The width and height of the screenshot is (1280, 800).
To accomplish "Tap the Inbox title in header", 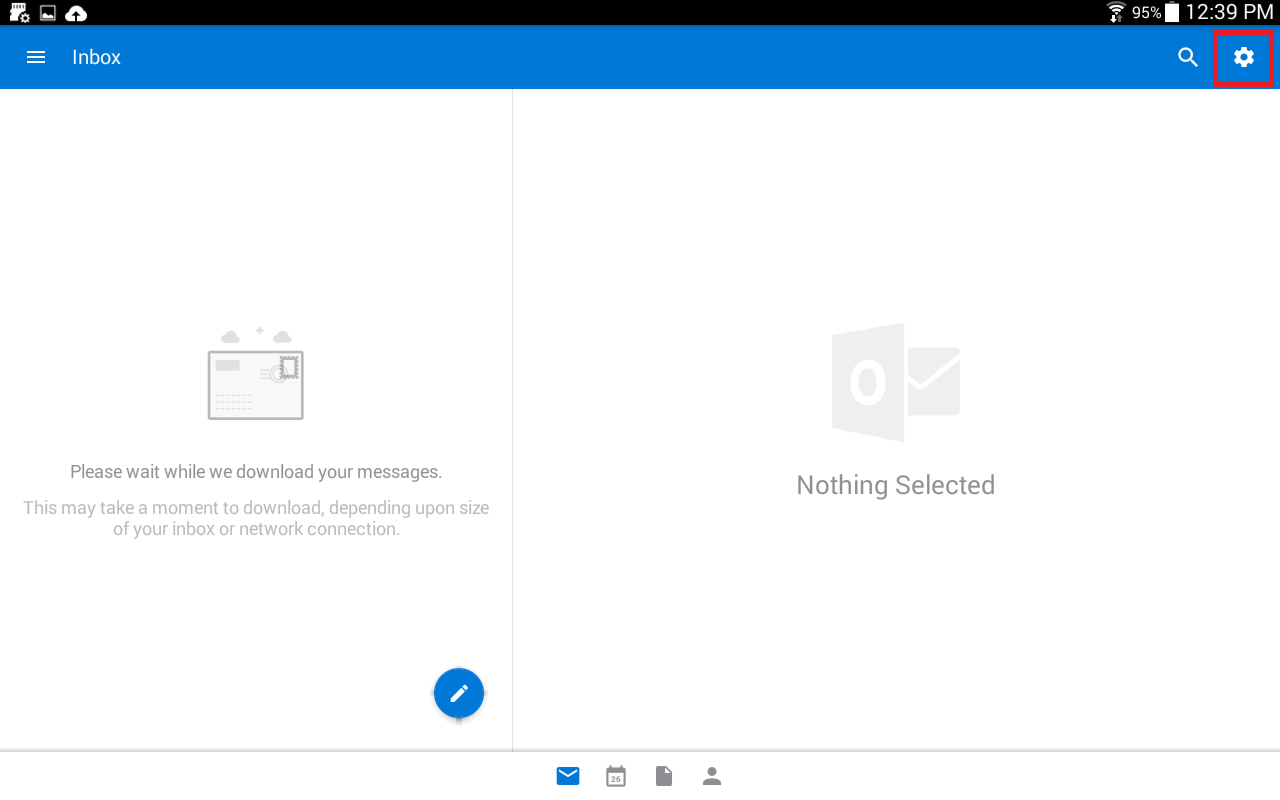I will pyautogui.click(x=96, y=57).
